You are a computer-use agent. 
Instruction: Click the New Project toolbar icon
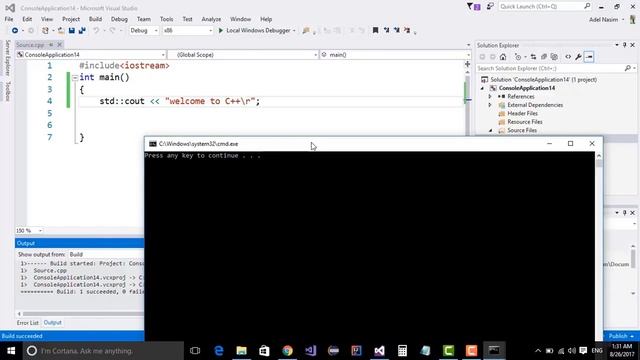tap(45, 31)
